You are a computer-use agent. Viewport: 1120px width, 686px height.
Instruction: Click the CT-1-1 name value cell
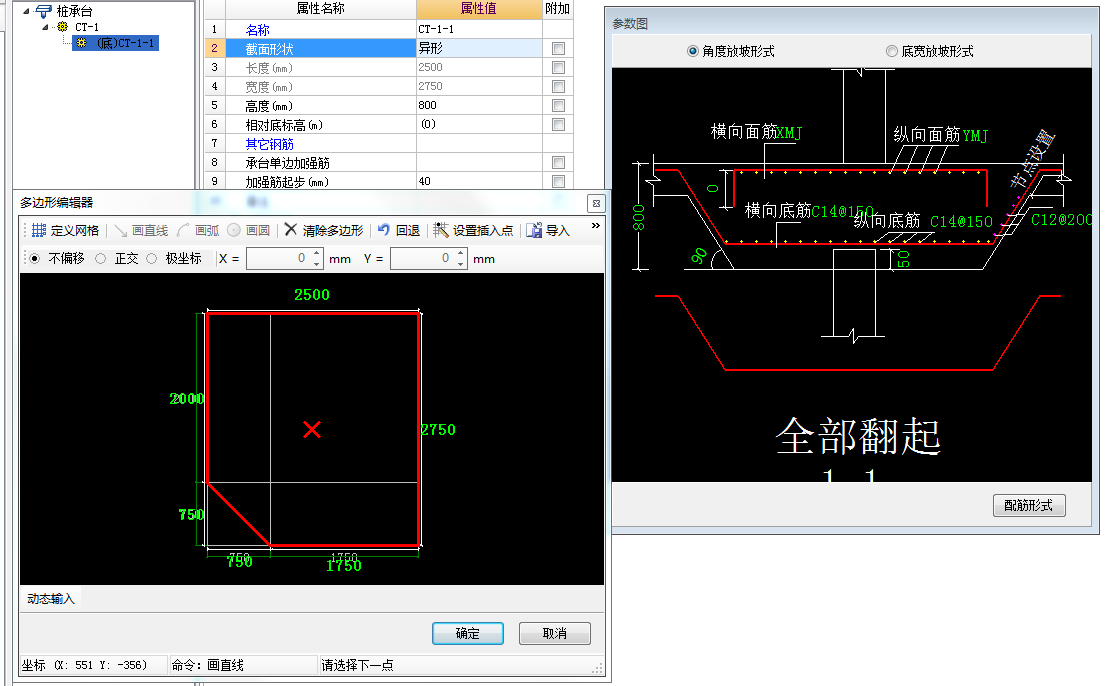coord(479,29)
